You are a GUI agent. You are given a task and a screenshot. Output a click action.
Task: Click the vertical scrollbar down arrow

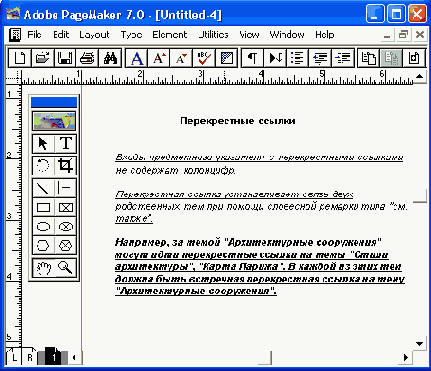point(420,344)
